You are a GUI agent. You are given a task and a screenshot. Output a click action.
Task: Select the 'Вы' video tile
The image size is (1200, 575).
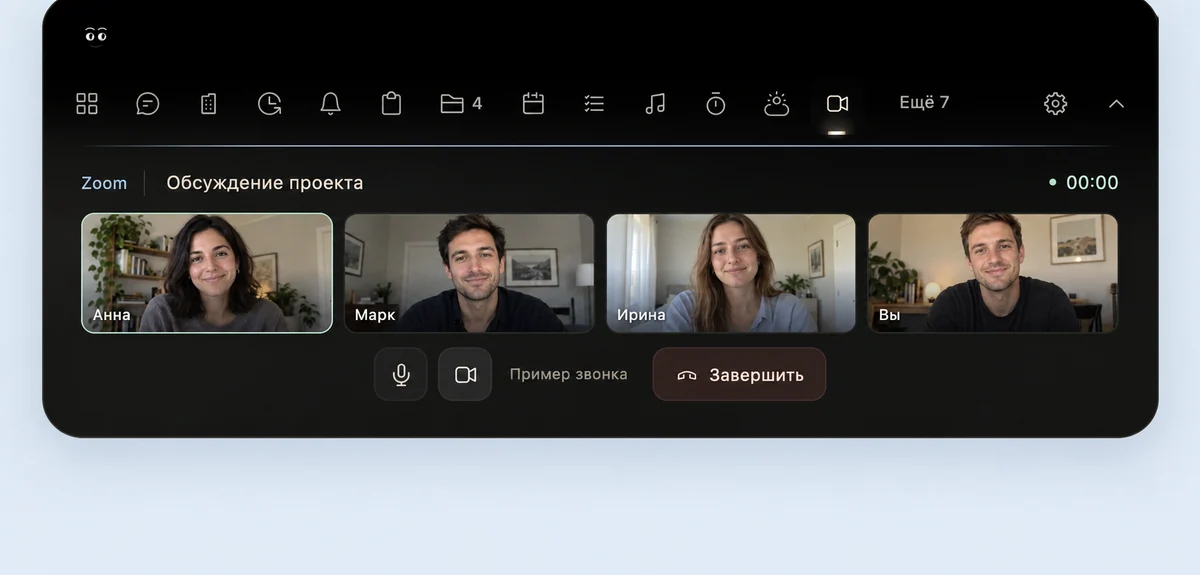point(993,273)
